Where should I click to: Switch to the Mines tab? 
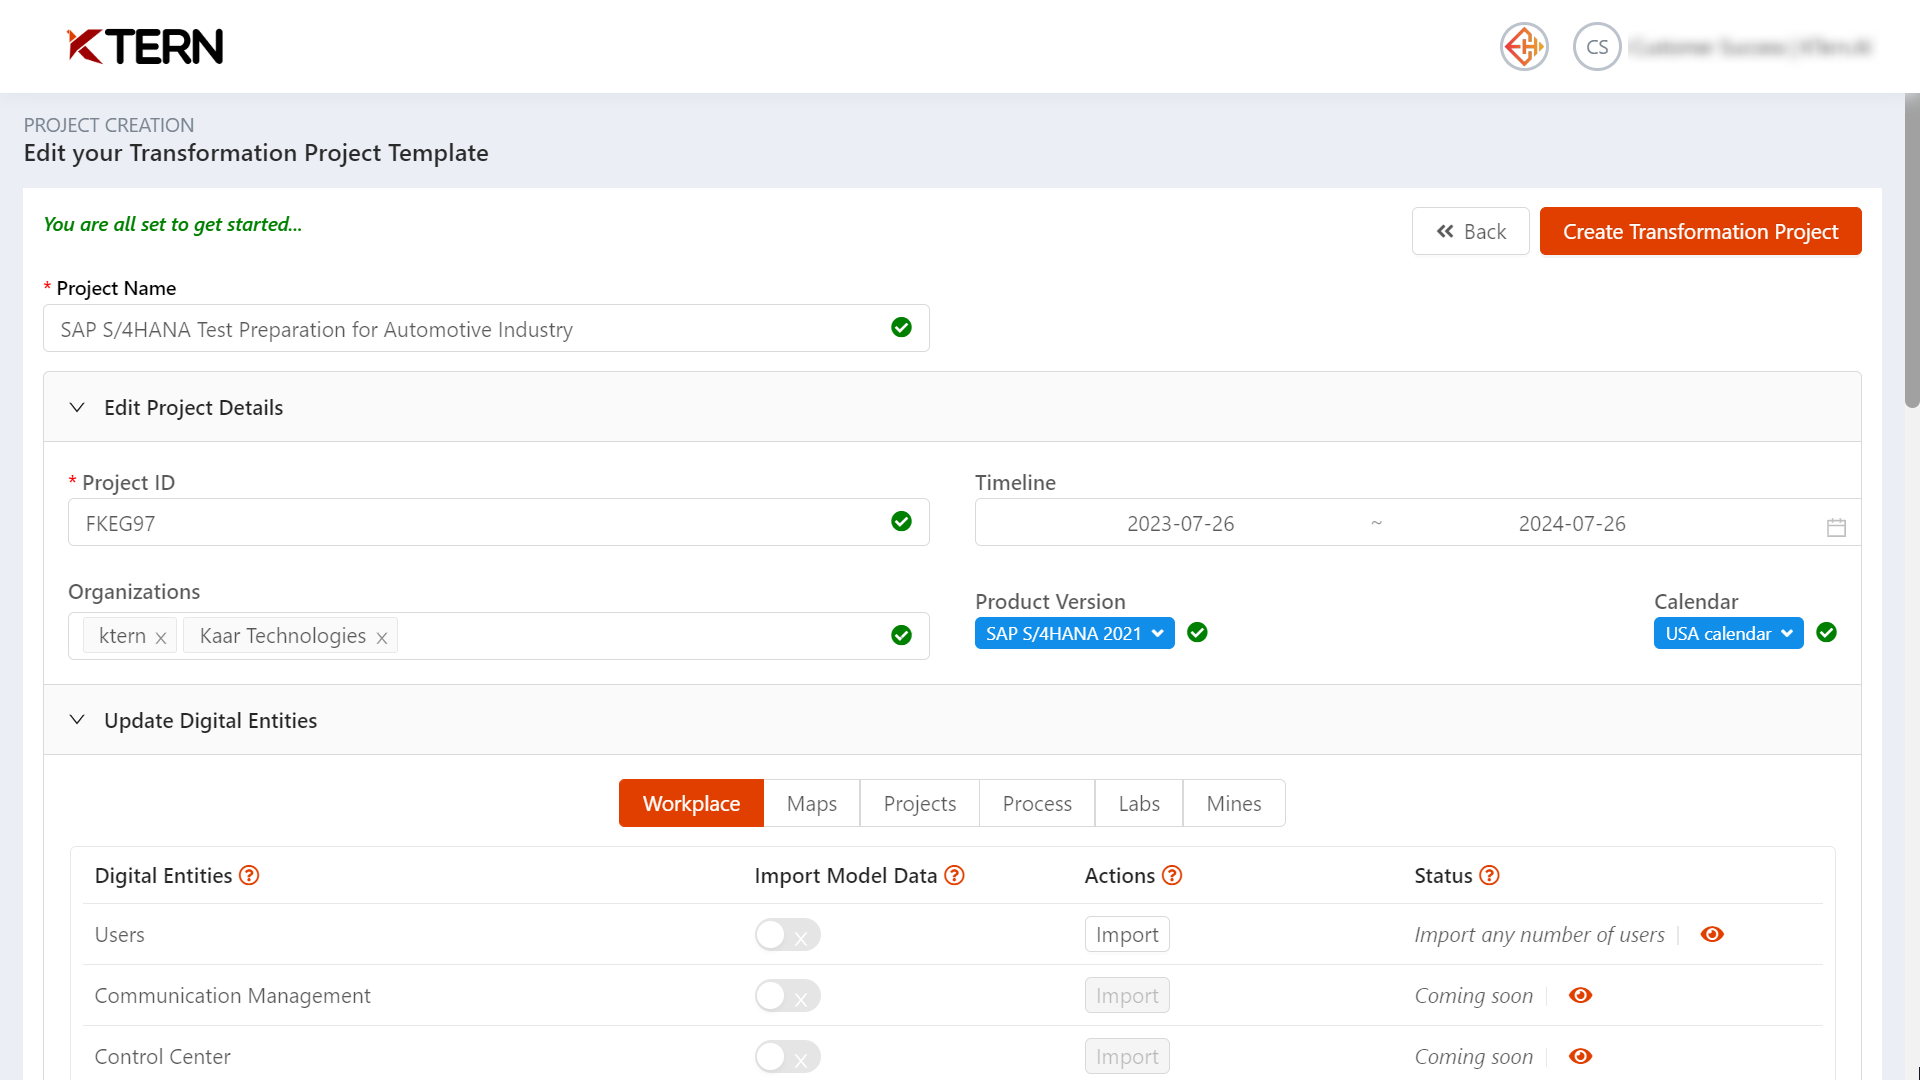(x=1234, y=803)
